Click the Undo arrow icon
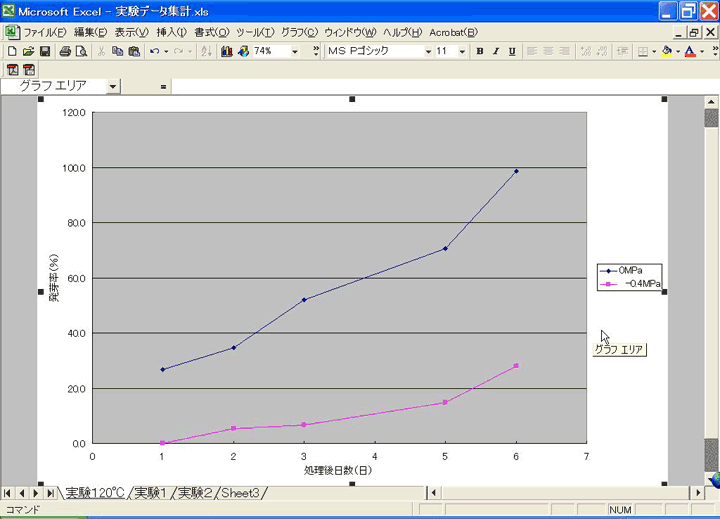 [x=154, y=51]
